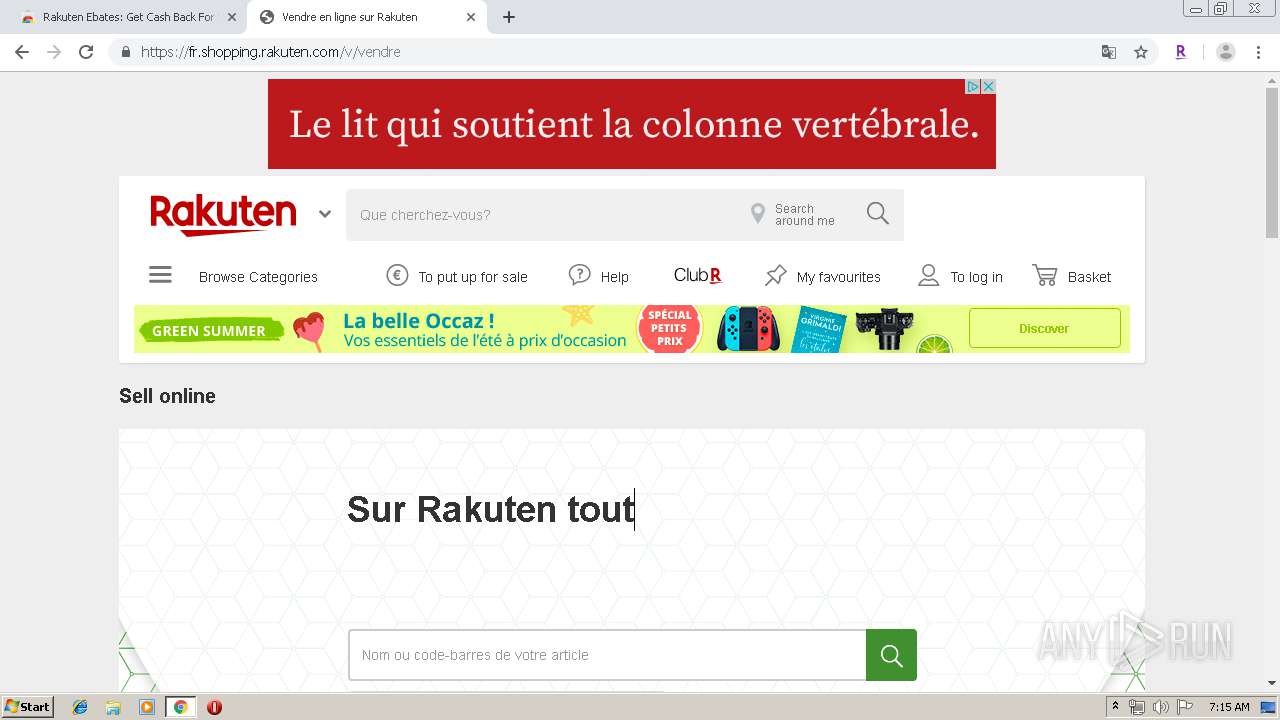Image resolution: width=1280 pixels, height=720 pixels.
Task: Open the Chrome three-dot menu
Action: coord(1259,52)
